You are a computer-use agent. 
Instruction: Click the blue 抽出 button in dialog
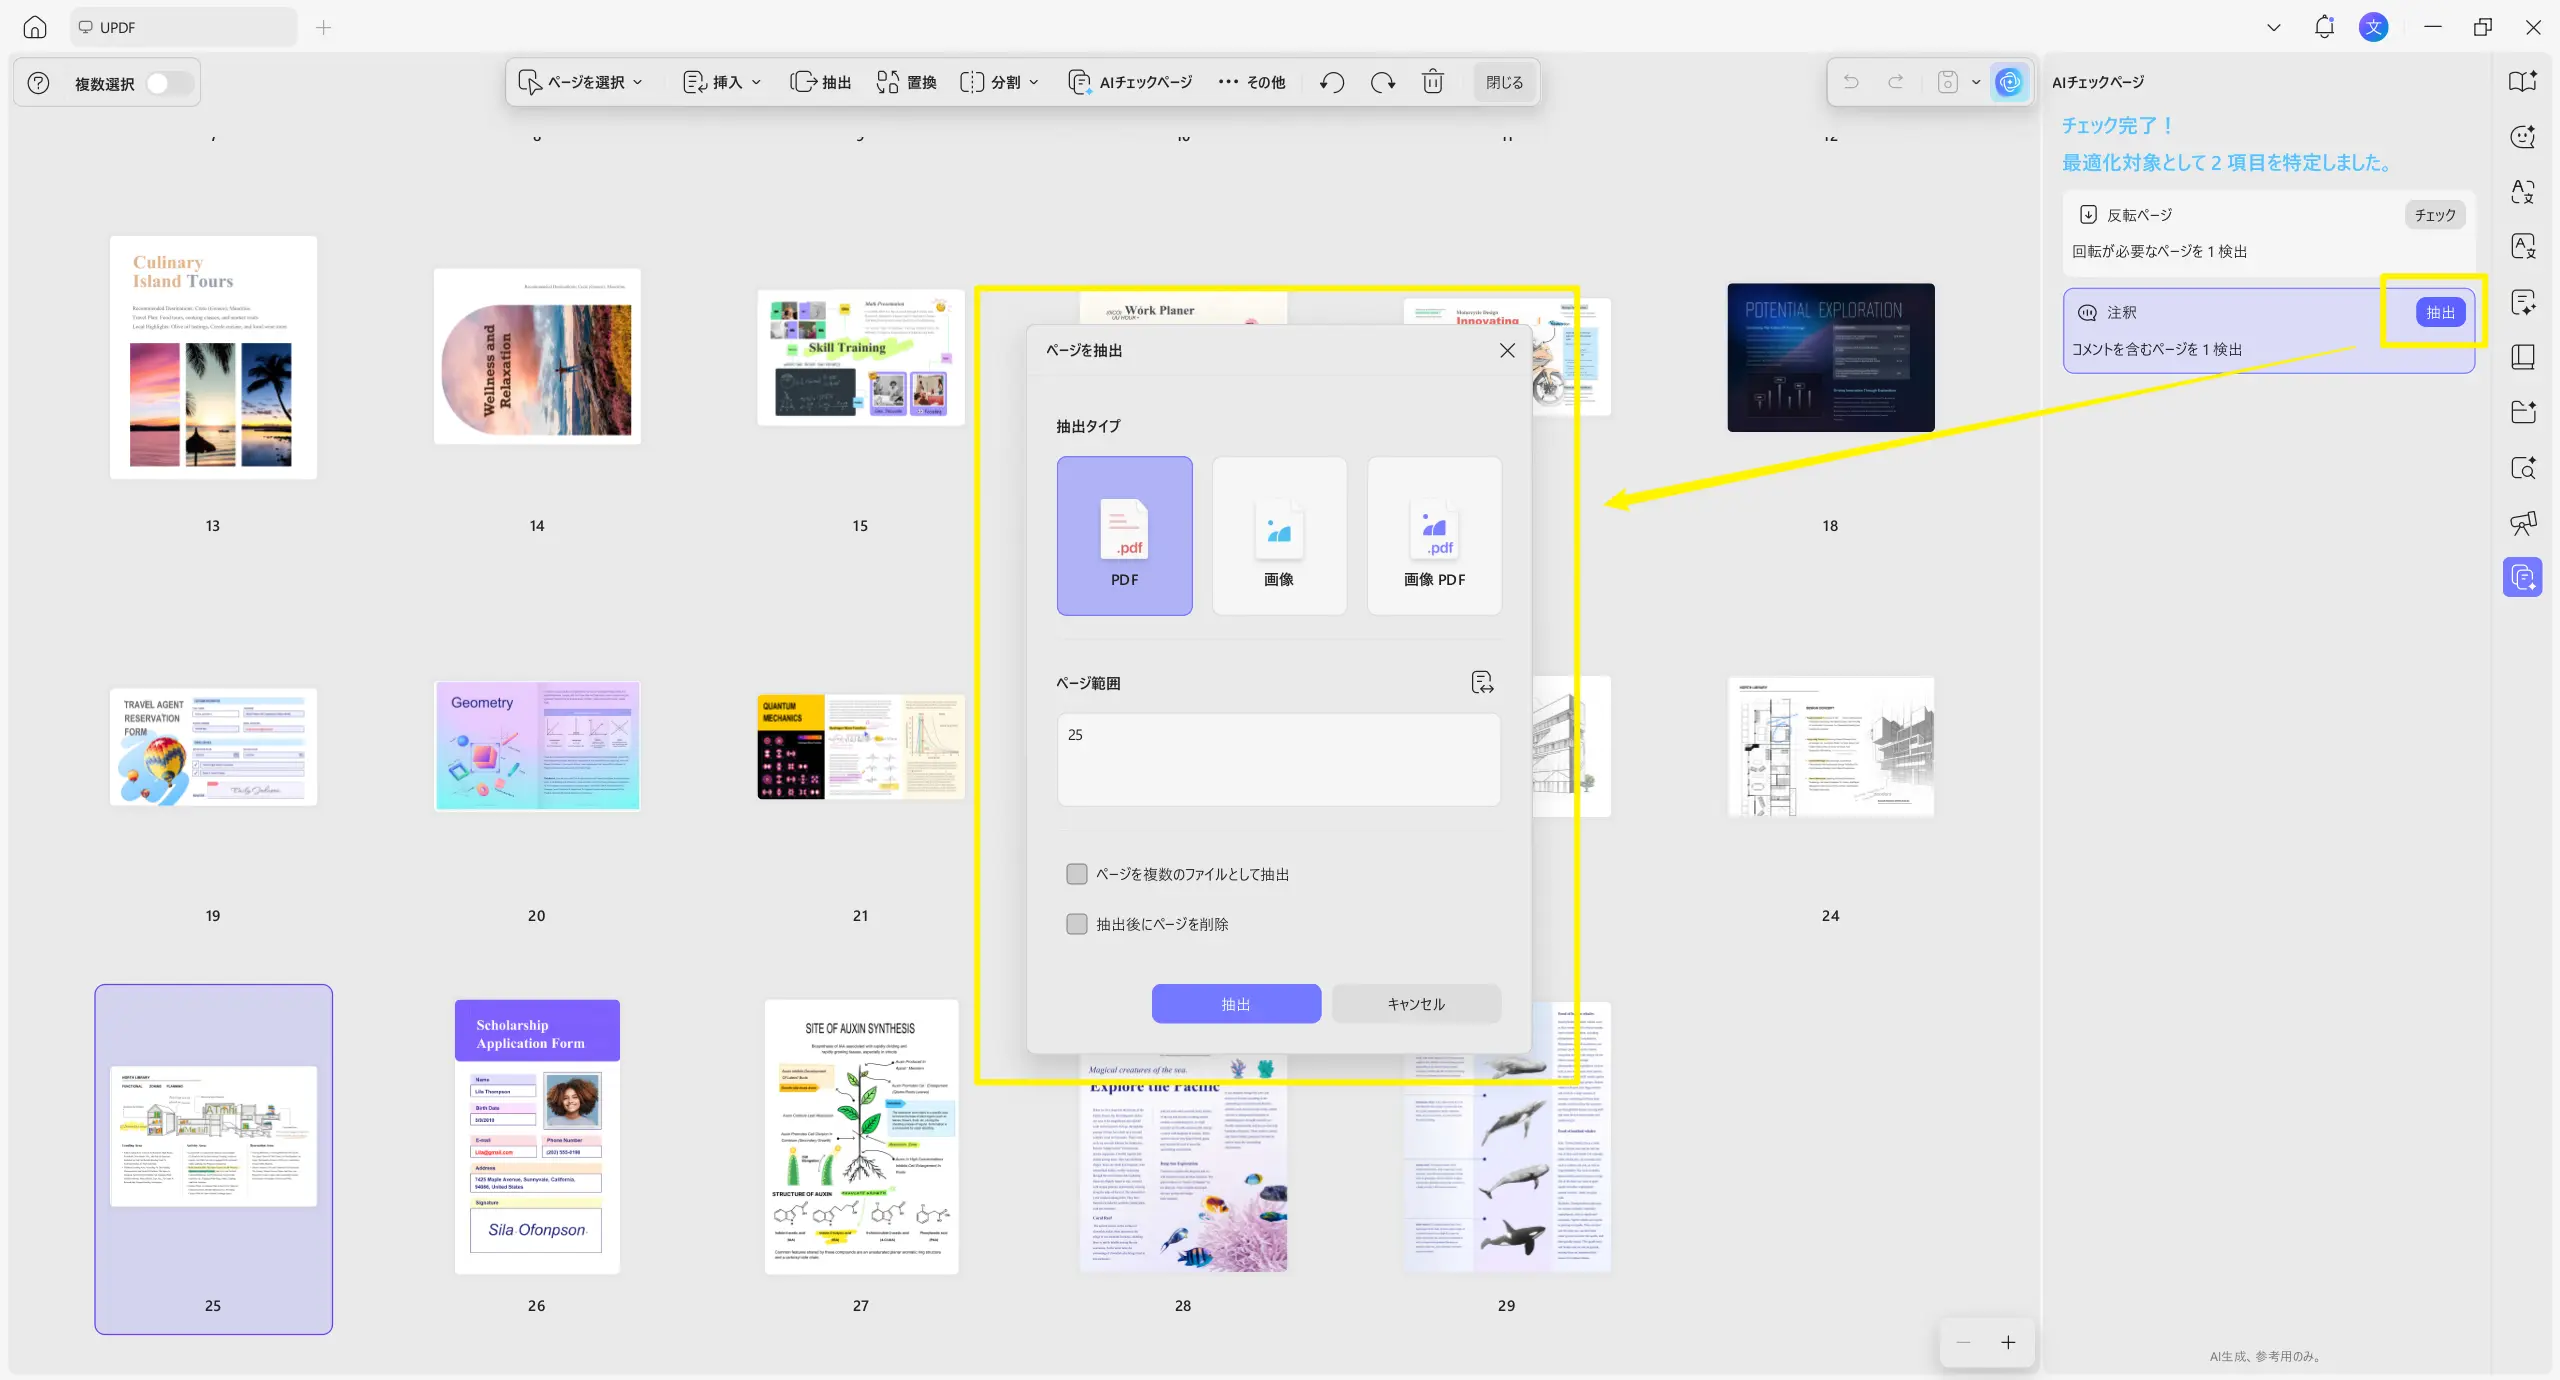[x=1236, y=1004]
